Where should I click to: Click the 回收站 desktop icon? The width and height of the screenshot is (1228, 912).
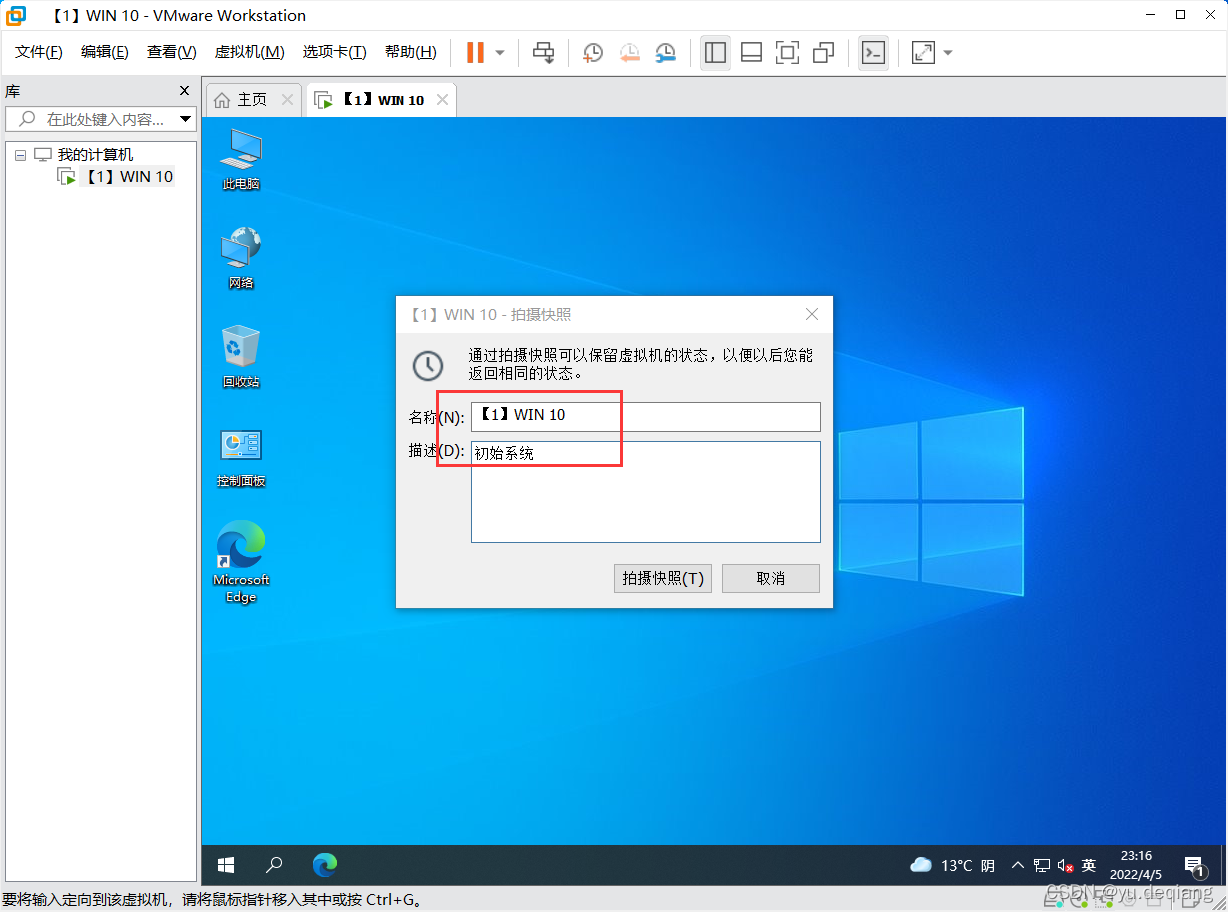241,357
